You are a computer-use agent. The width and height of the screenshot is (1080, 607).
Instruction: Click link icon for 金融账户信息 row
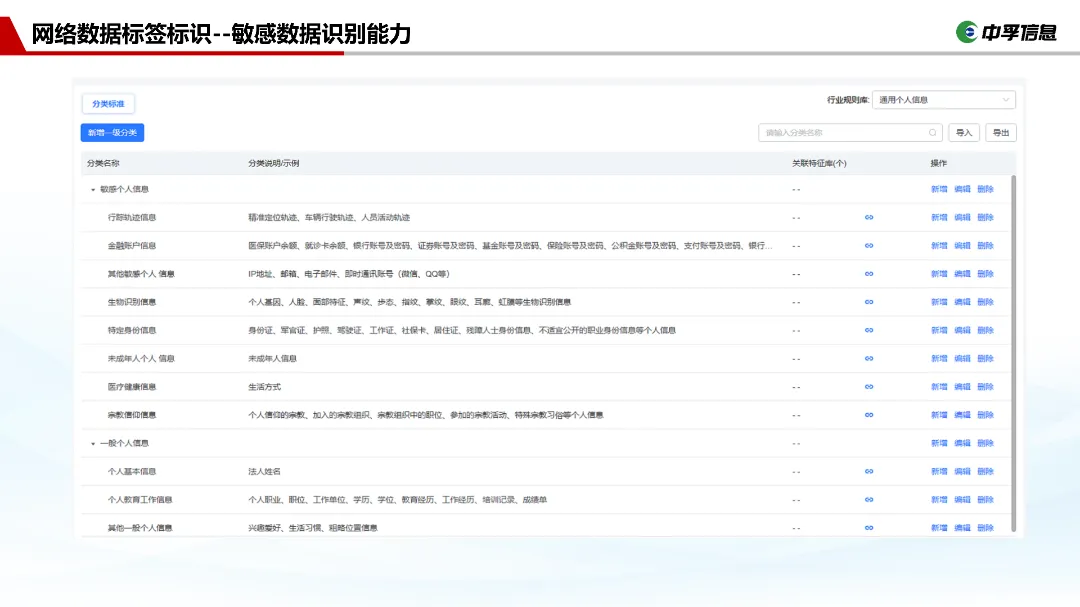pos(869,245)
